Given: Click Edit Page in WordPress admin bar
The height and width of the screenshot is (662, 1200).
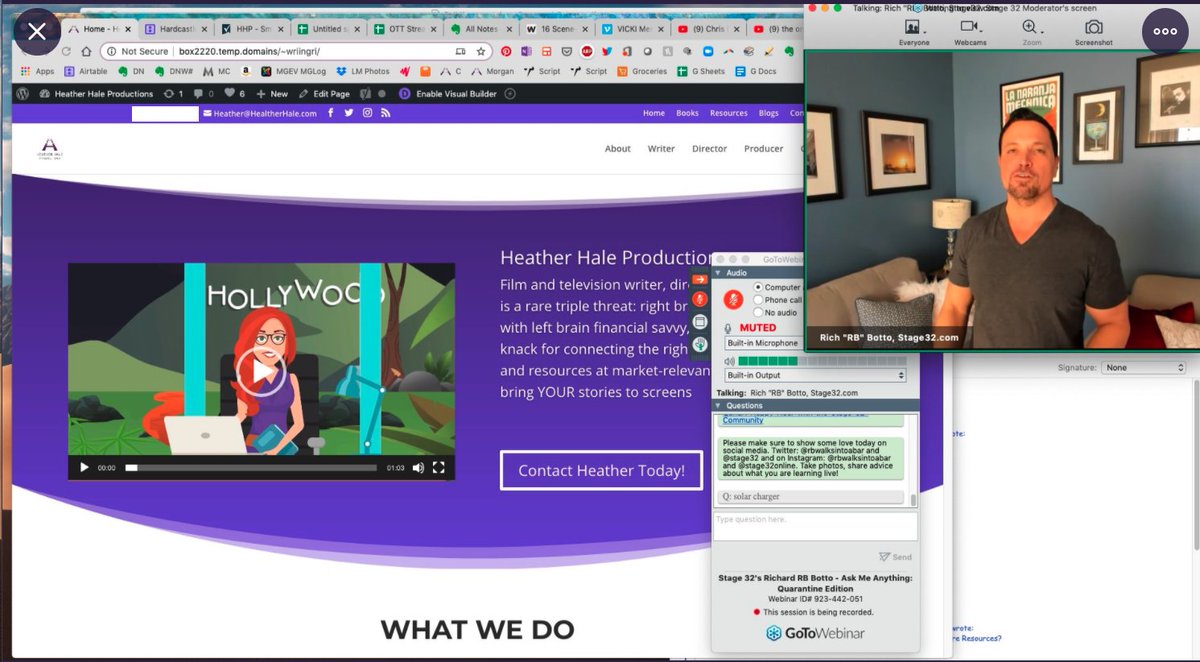Looking at the screenshot, I should 324,93.
